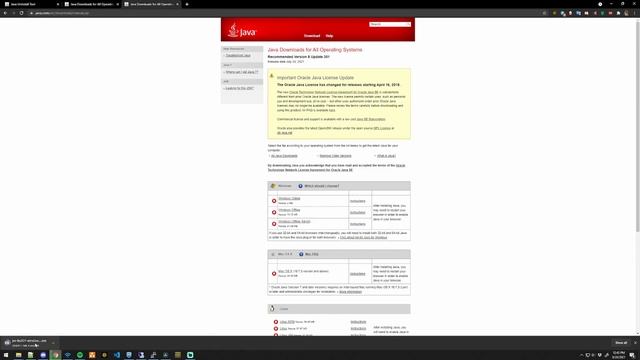Viewport: 640px width, 360px height.
Task: Click the taskbar clock
Action: [x=619, y=355]
